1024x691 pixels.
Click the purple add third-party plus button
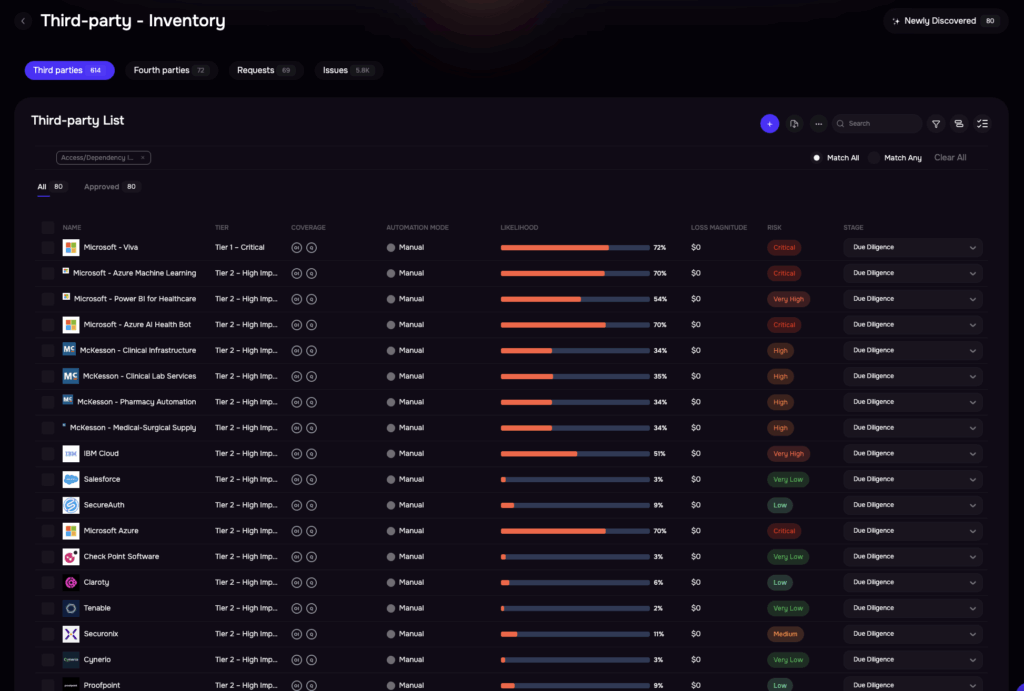[769, 124]
